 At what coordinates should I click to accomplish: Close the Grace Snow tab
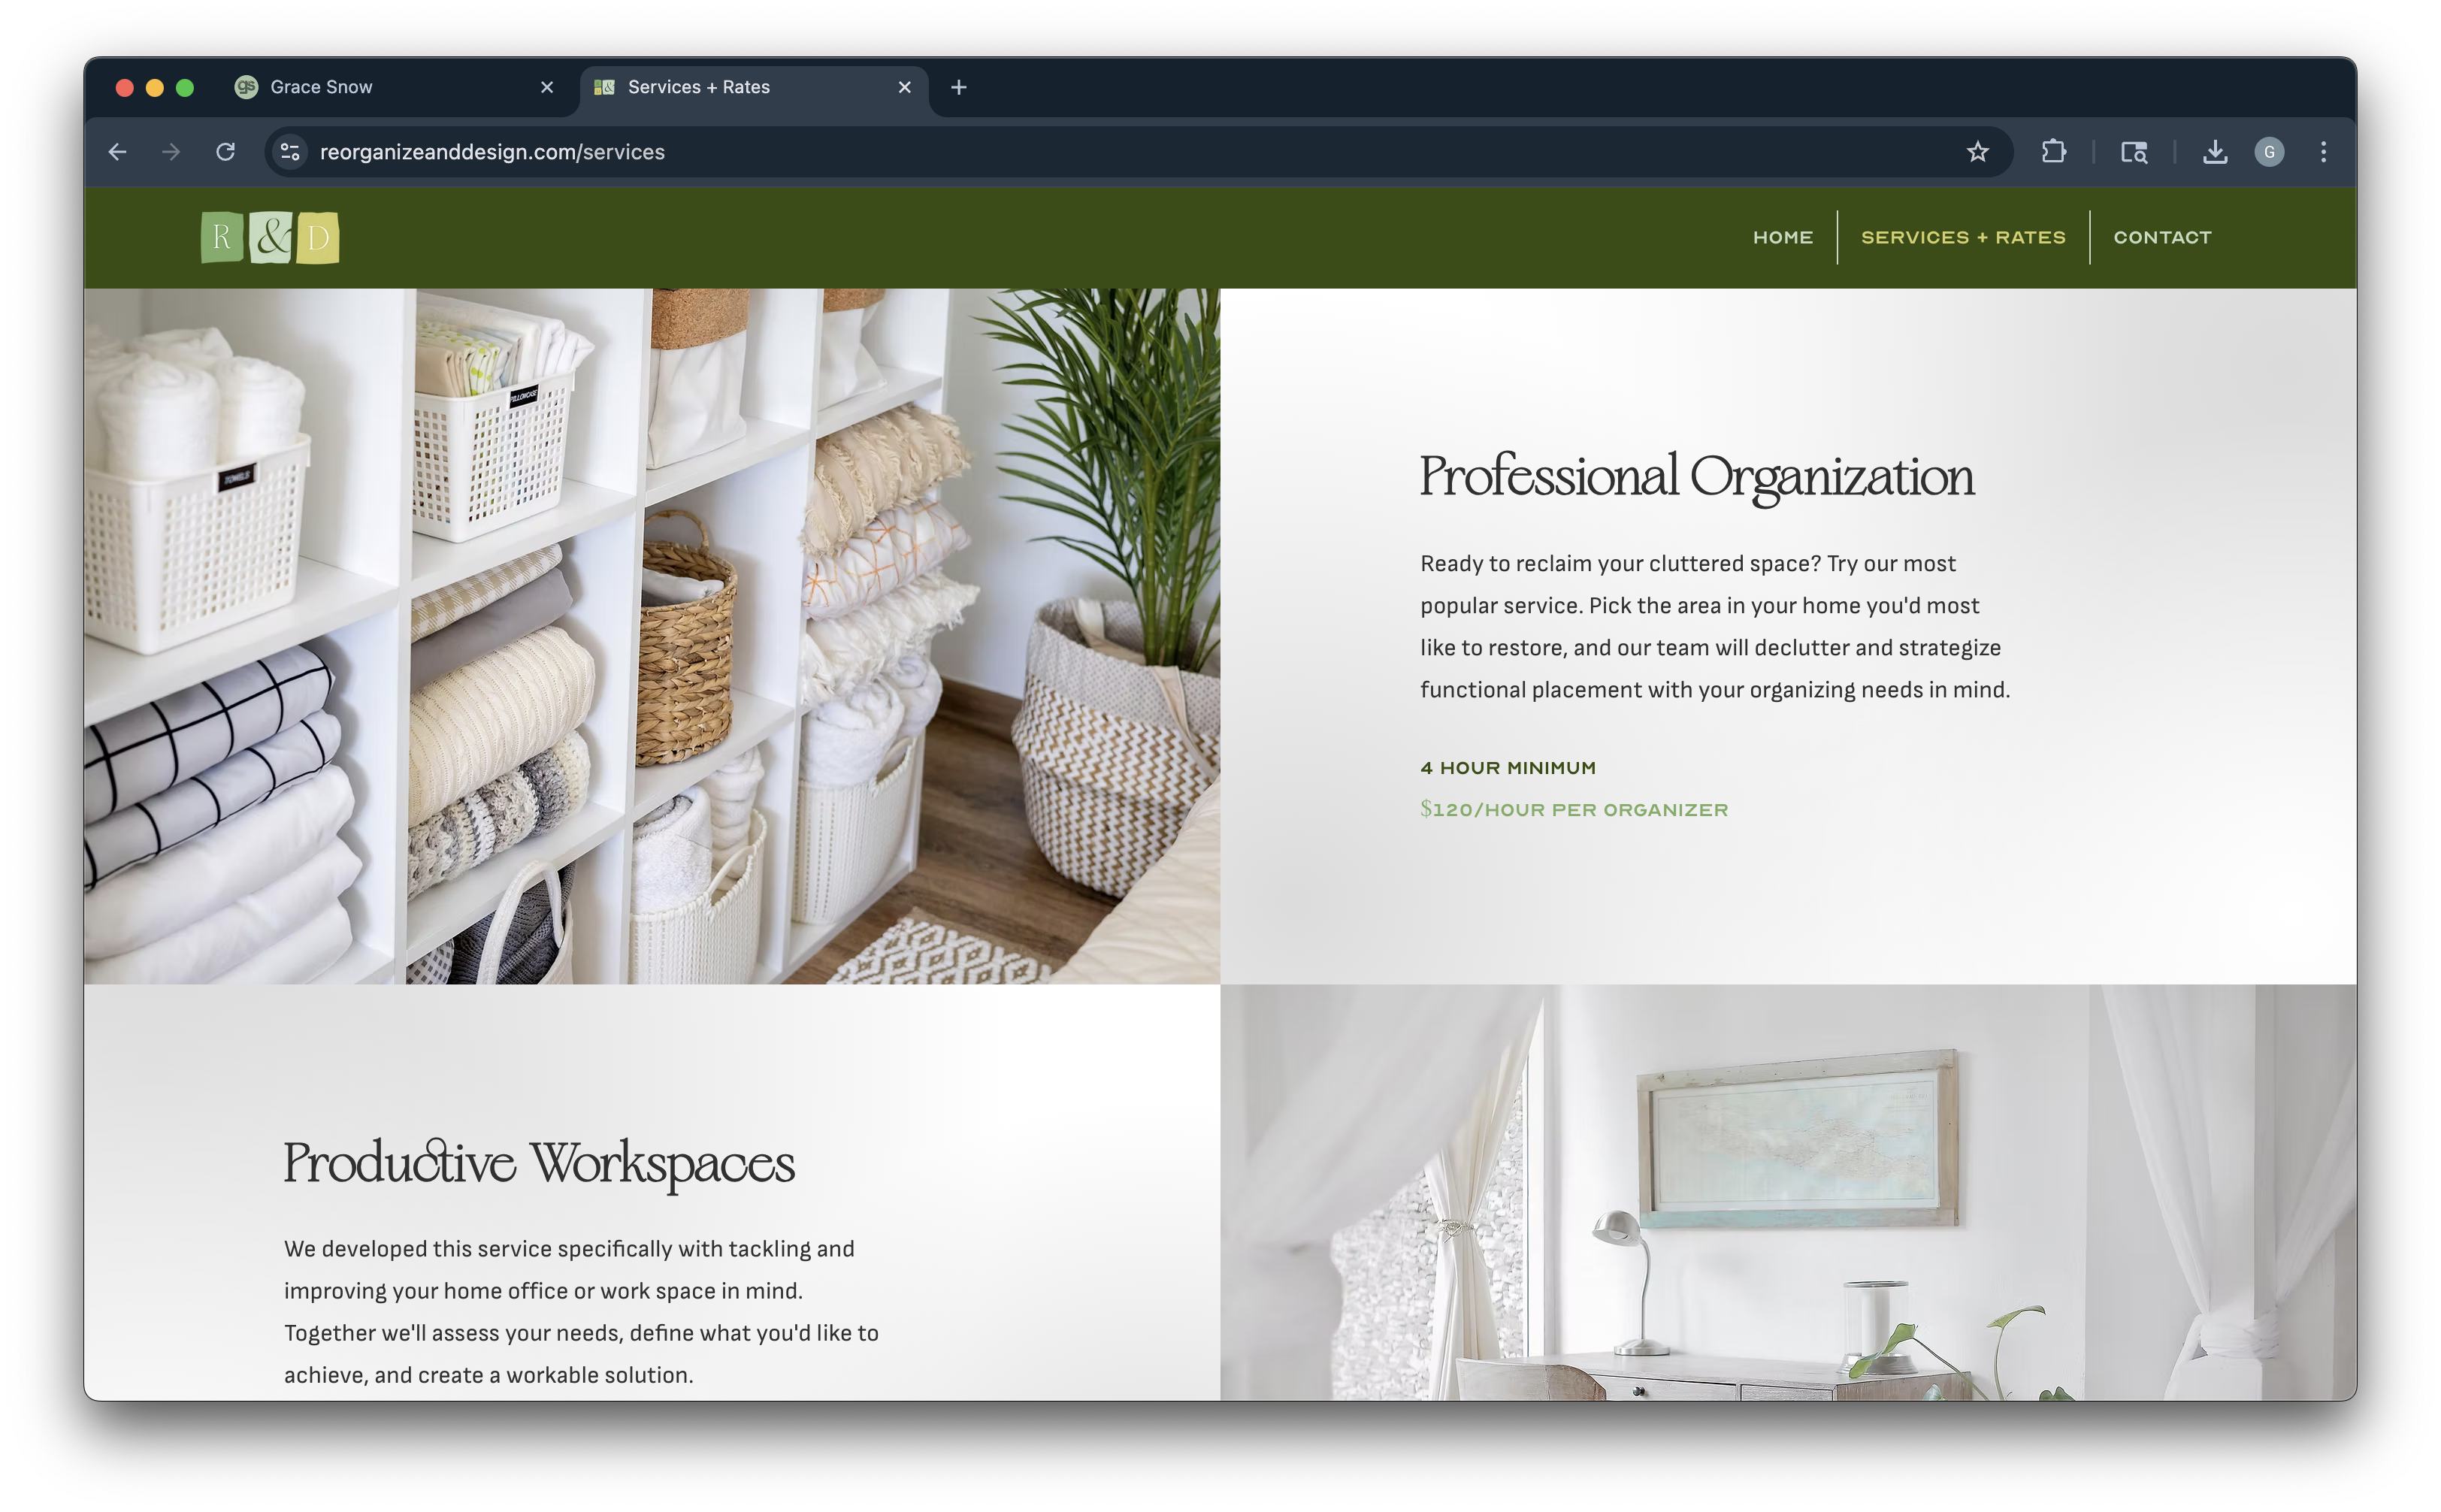coord(547,88)
